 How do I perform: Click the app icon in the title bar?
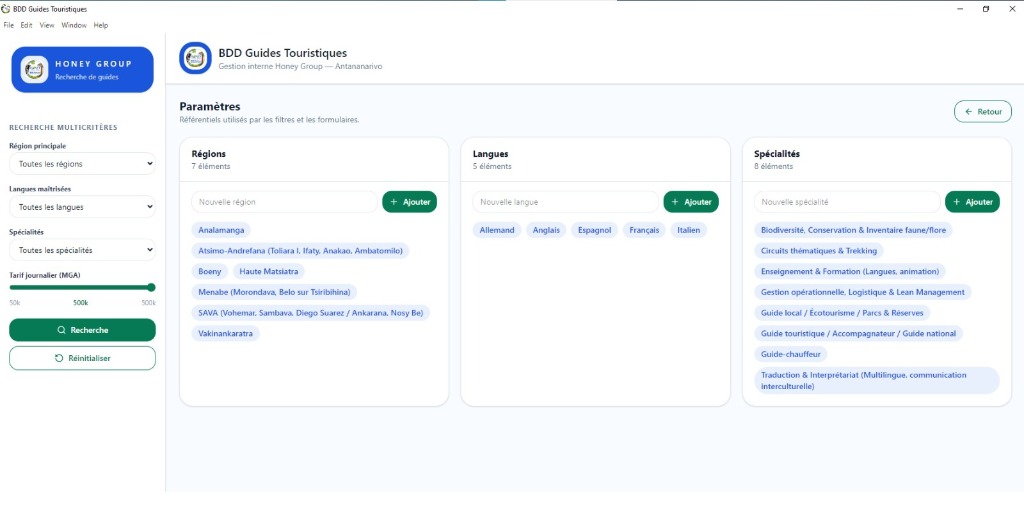click(6, 9)
